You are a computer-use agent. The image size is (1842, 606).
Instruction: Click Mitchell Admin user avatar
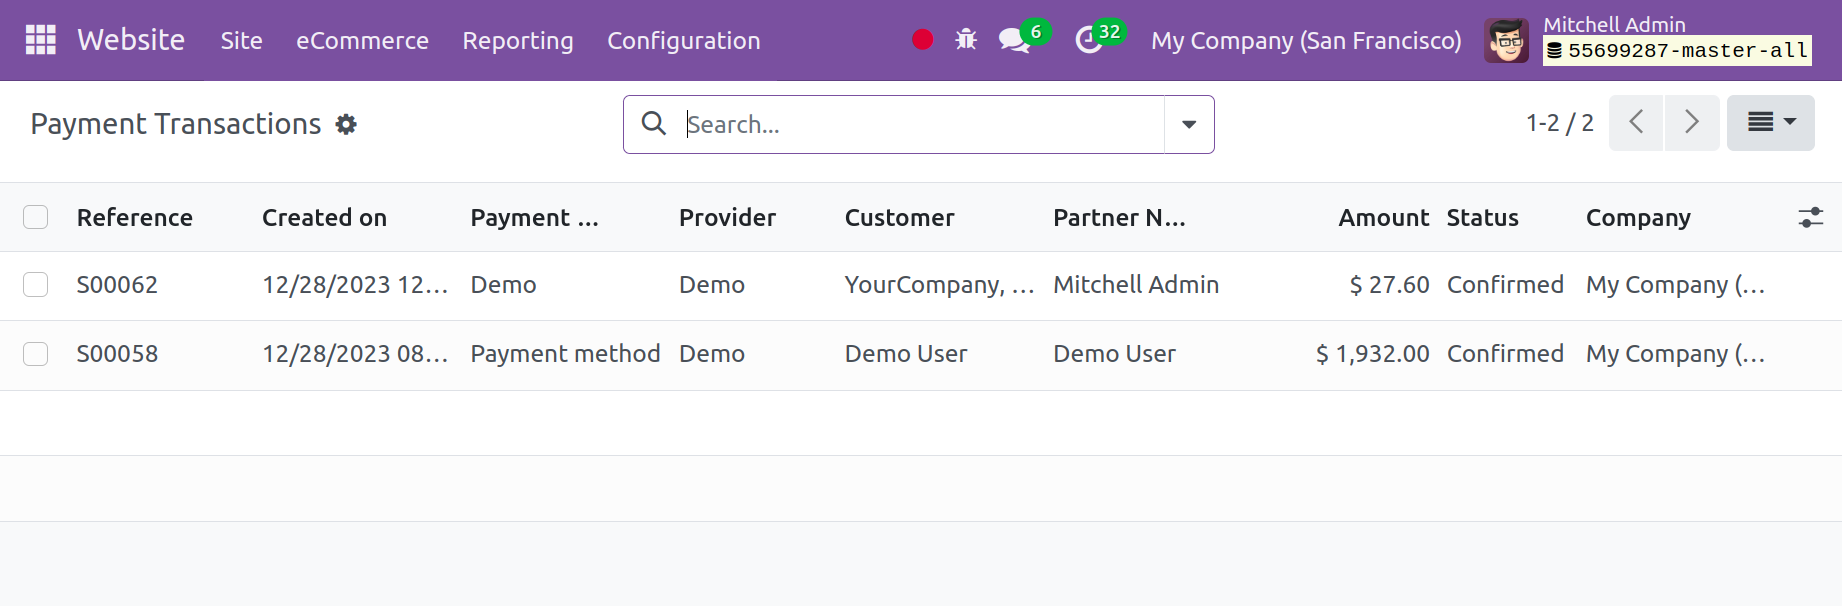(1506, 41)
